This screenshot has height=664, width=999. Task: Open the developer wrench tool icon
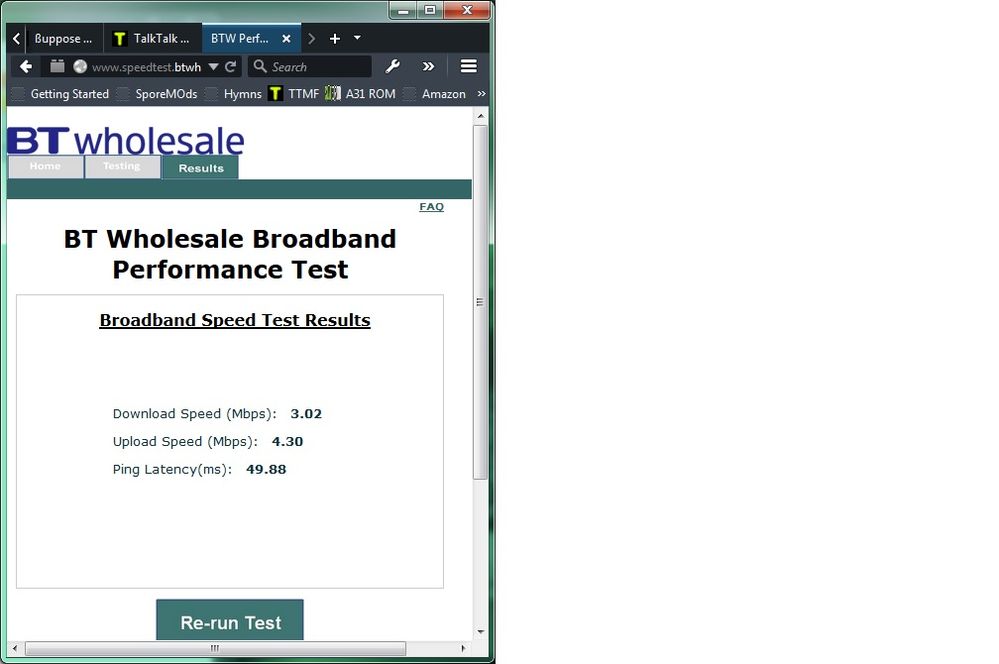(392, 66)
